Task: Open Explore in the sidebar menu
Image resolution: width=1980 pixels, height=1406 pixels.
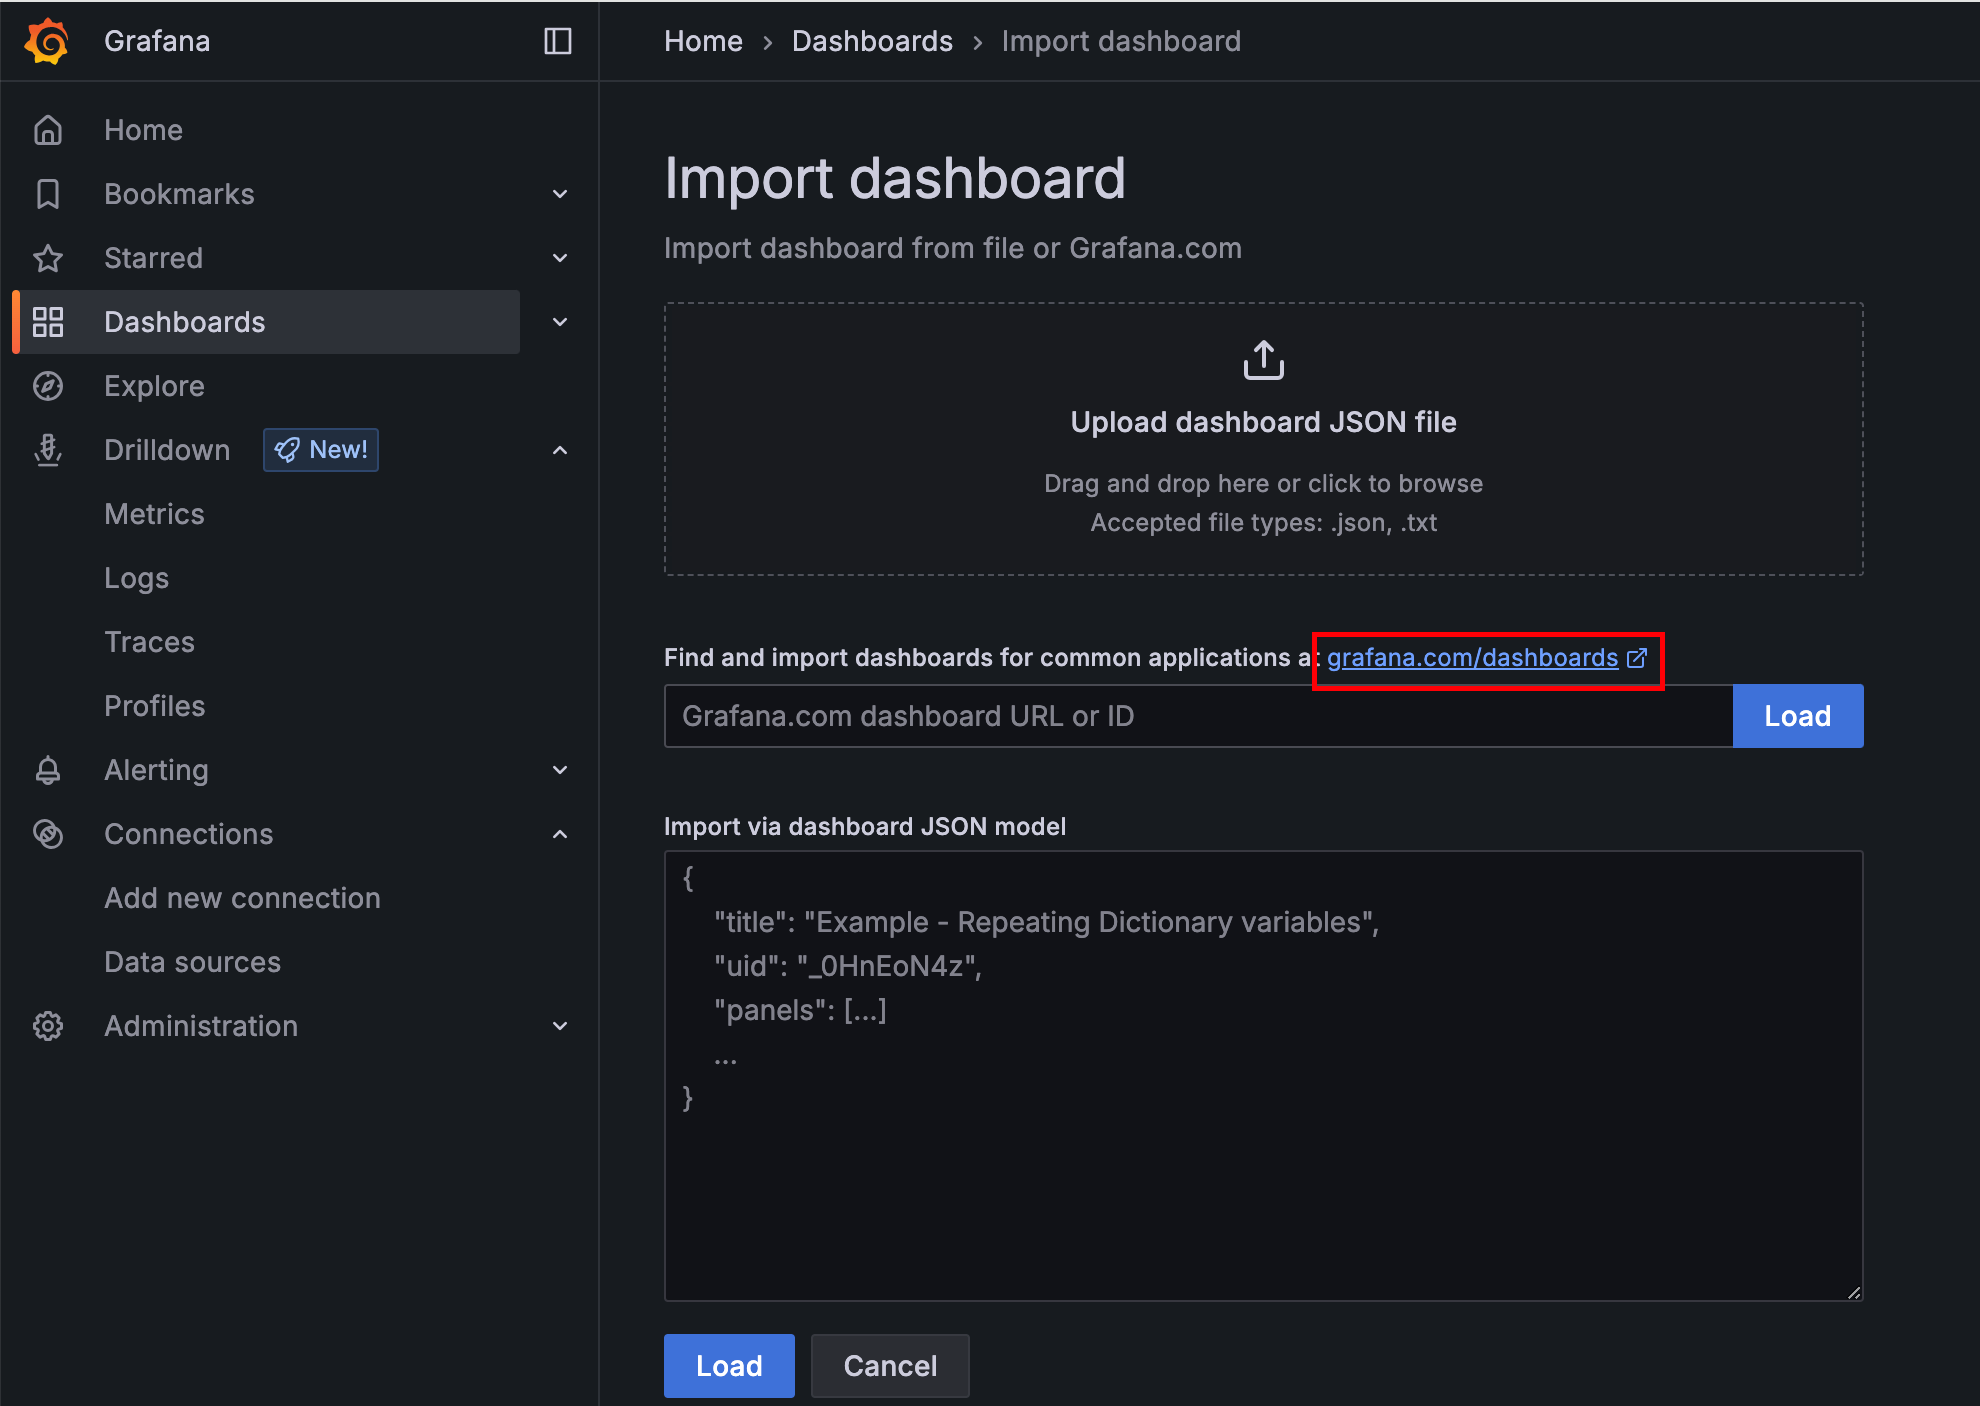Action: pos(154,386)
